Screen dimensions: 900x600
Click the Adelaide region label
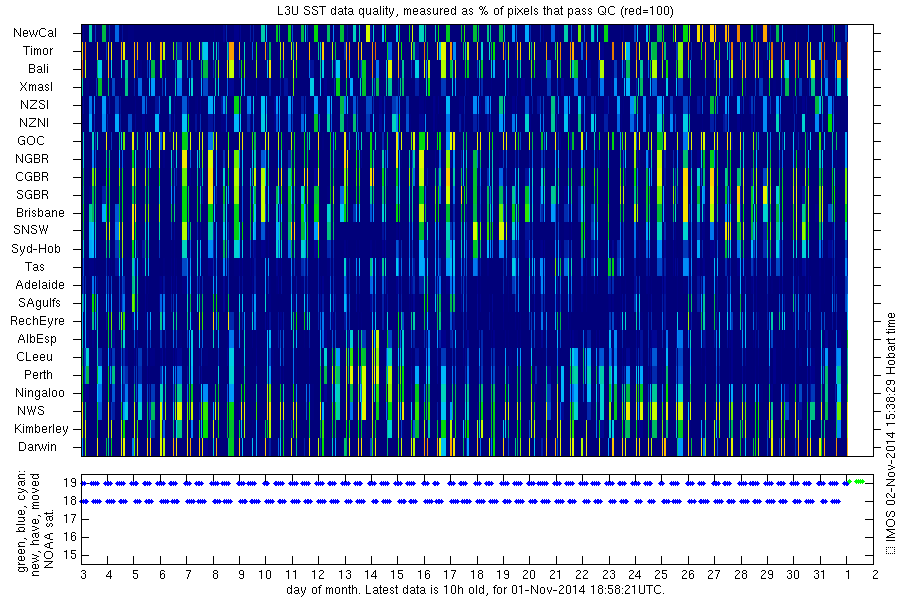[40, 285]
